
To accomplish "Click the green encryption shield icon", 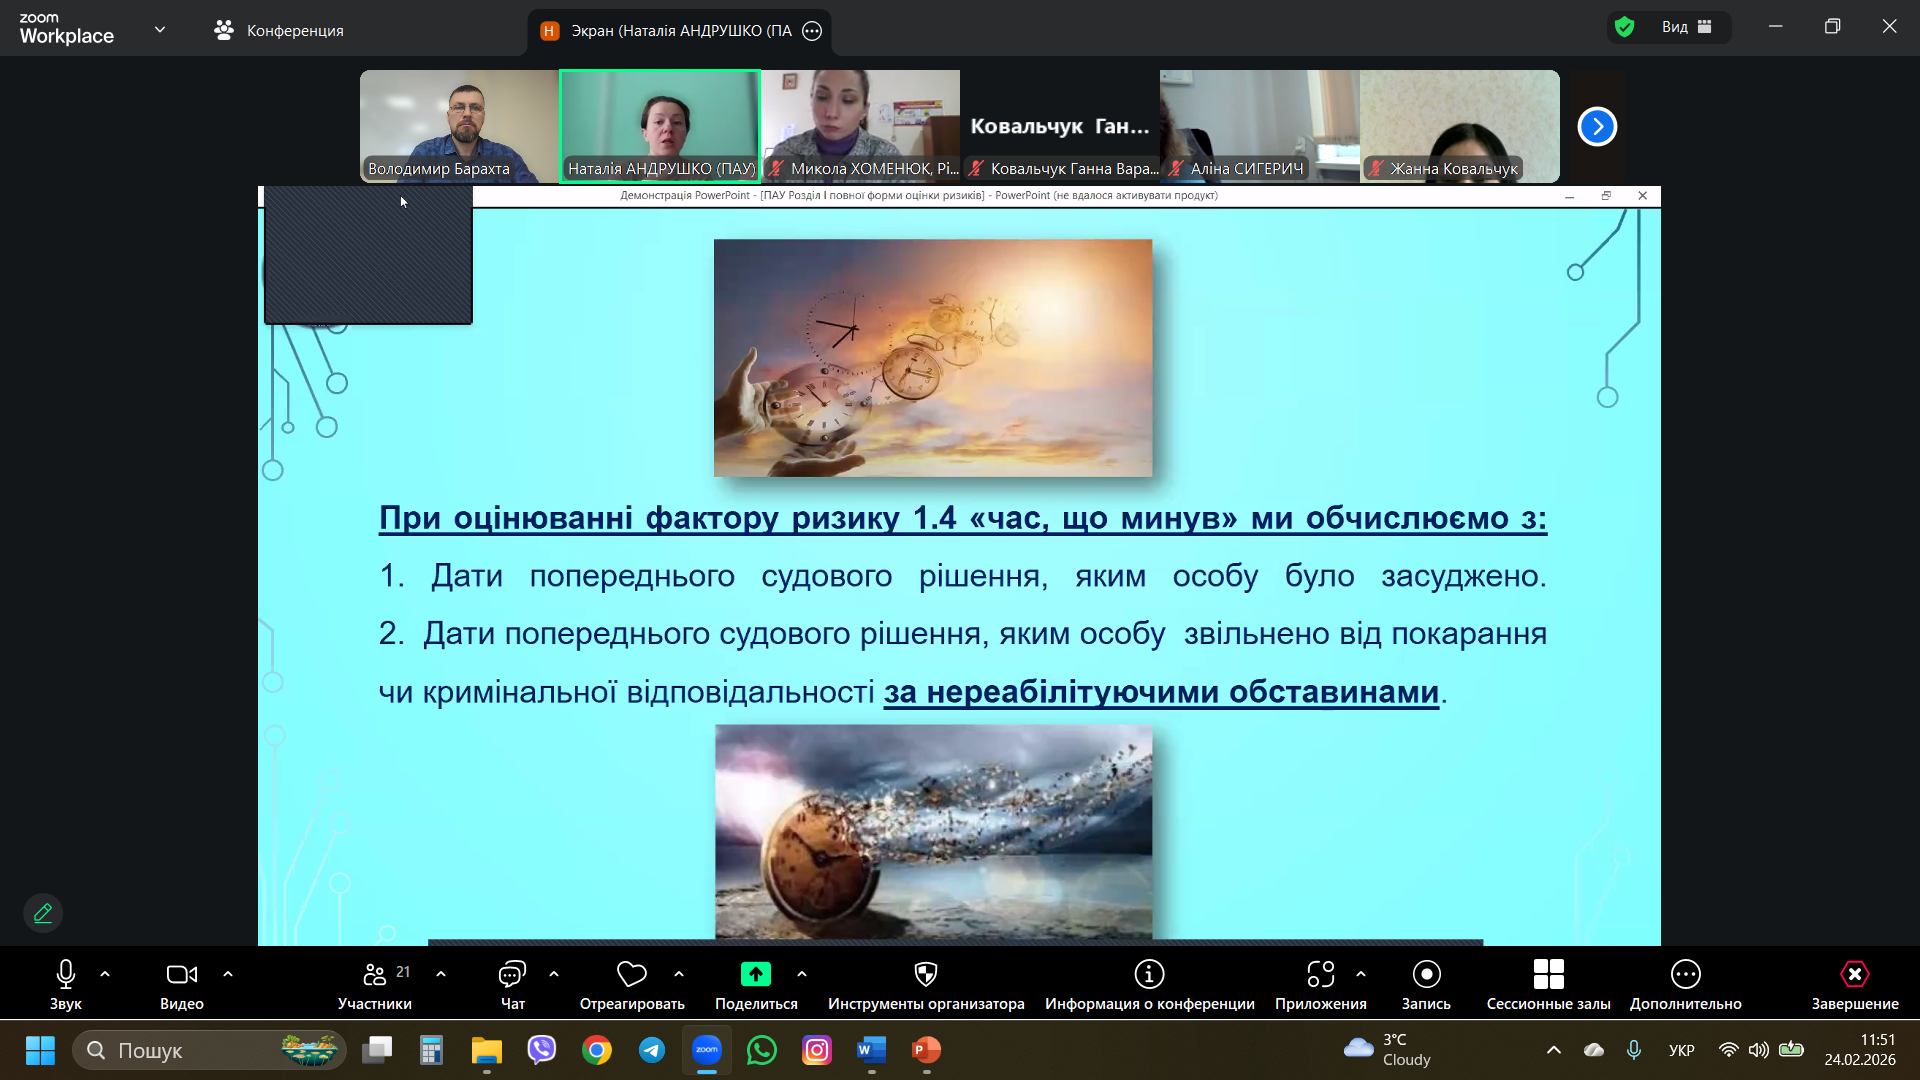I will point(1625,27).
